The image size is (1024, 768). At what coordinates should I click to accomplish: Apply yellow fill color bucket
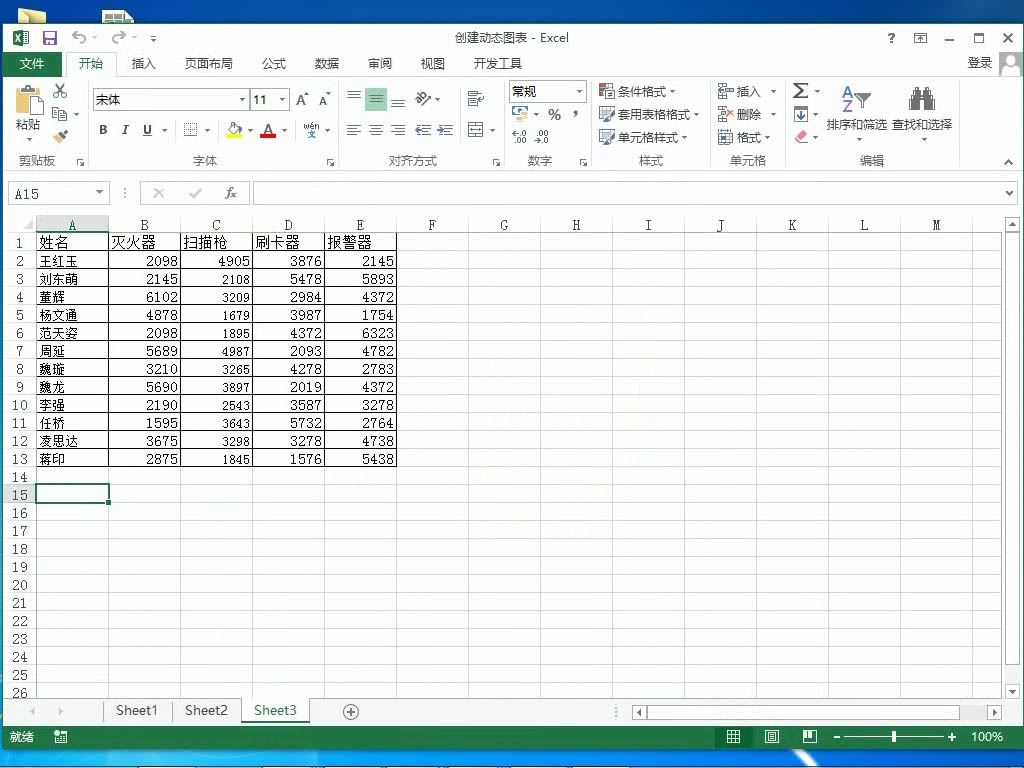(x=234, y=129)
